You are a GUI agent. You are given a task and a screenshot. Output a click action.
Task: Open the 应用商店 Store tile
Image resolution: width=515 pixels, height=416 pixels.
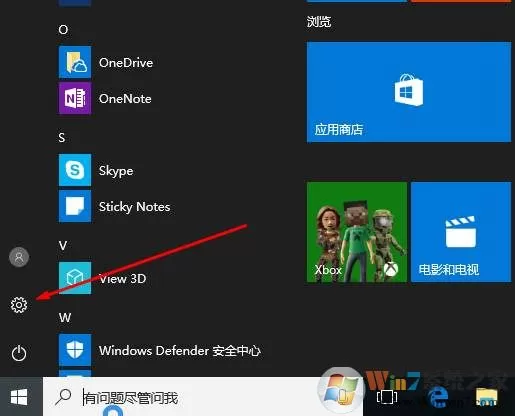[x=409, y=92]
